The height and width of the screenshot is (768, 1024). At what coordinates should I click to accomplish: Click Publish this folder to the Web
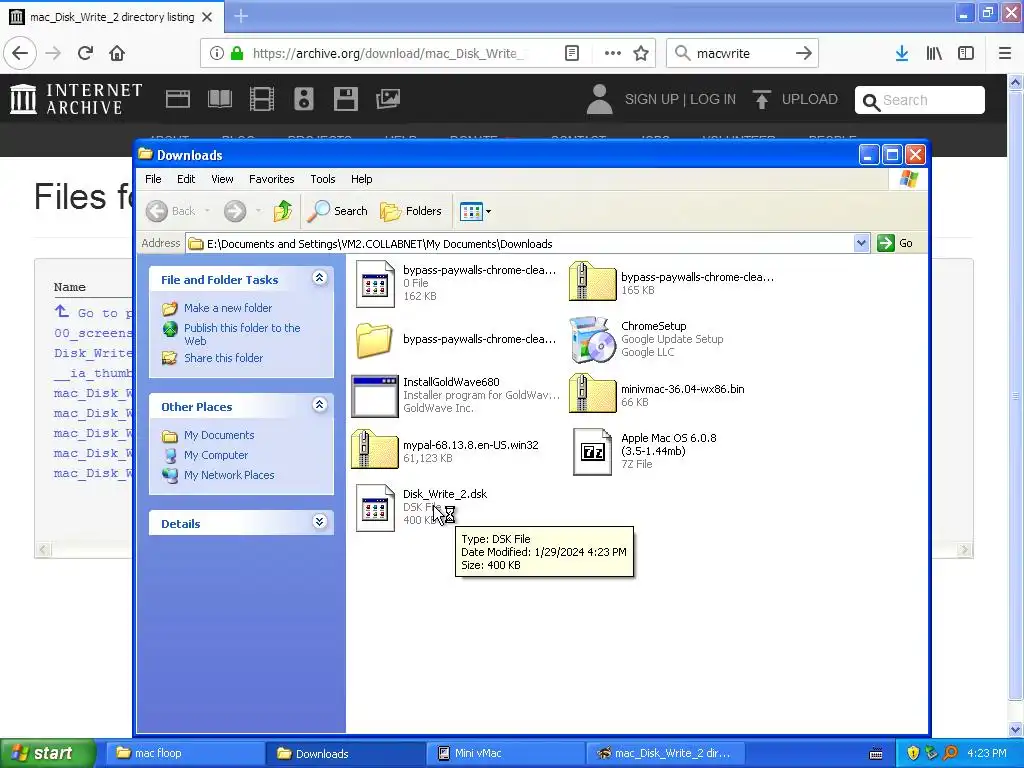(242, 334)
